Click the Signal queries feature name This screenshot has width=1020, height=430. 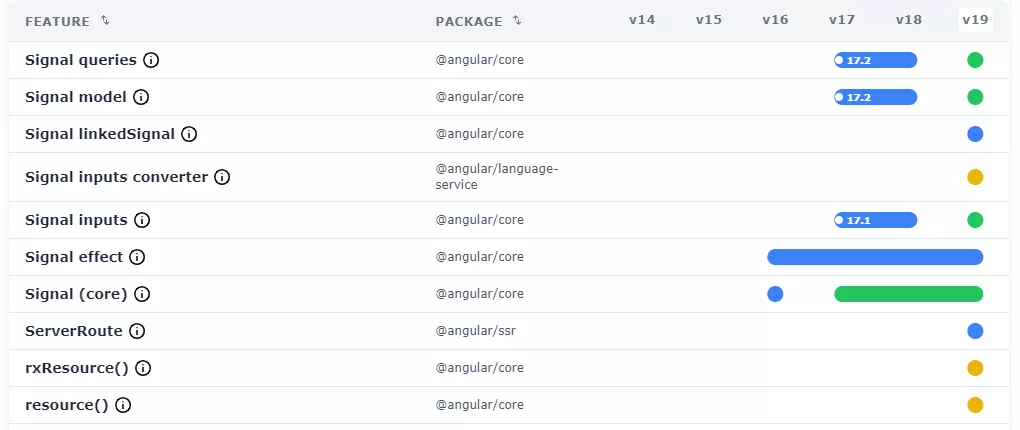81,60
